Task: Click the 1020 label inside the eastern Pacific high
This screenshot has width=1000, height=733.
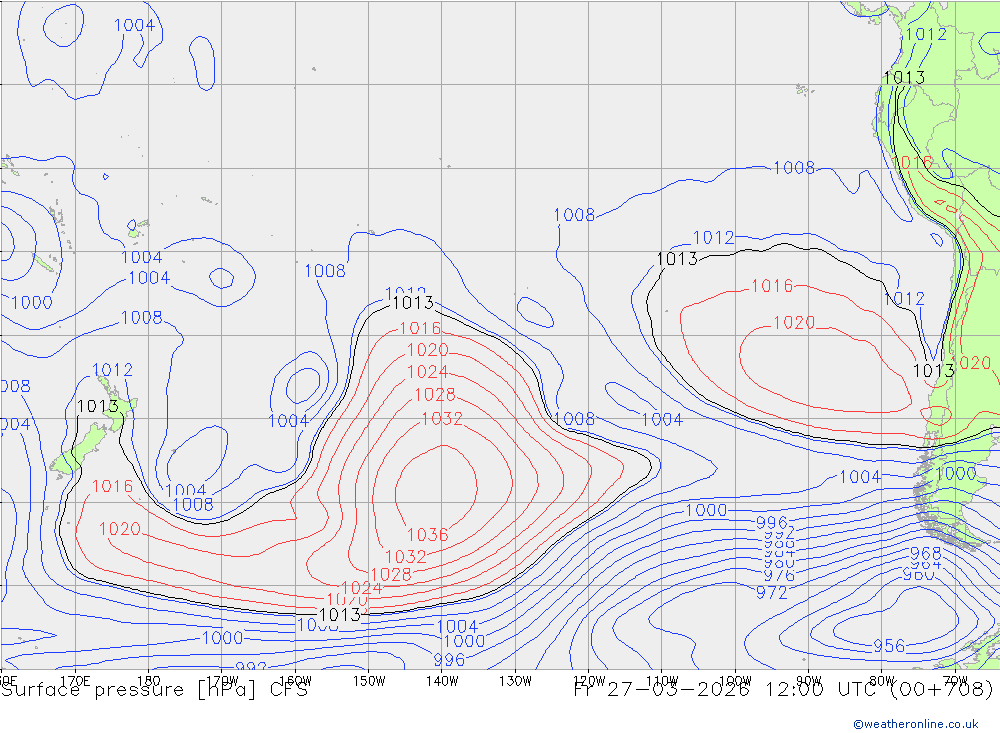Action: pos(794,323)
